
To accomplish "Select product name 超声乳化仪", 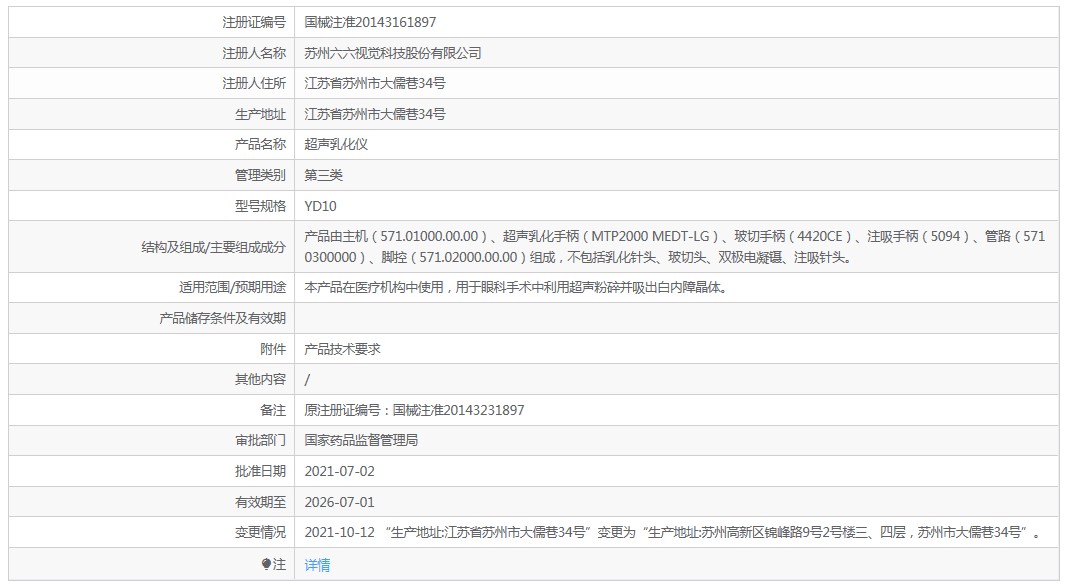I will 336,144.
